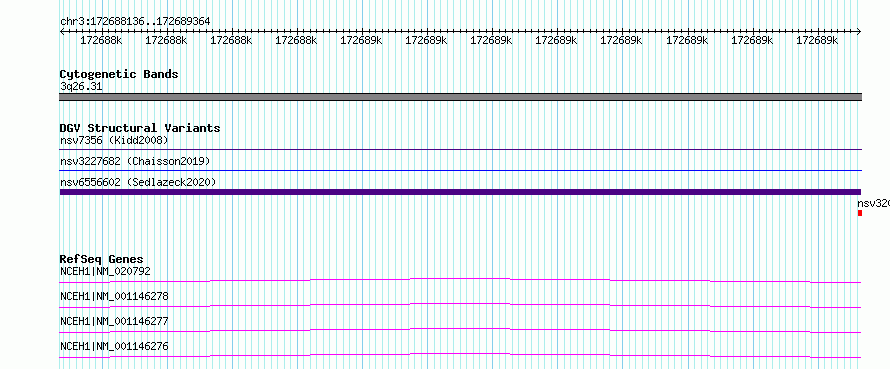
Task: Click the NCEH1|NM_001146277 transcript label
Action: pos(114,321)
